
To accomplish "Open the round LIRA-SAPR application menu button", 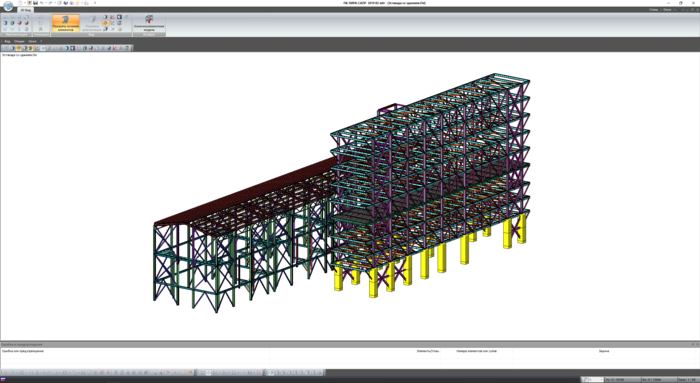I will coord(8,6).
